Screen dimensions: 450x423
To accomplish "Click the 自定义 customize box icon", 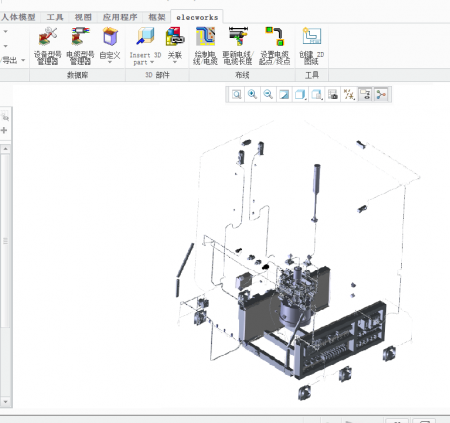I will click(x=110, y=37).
